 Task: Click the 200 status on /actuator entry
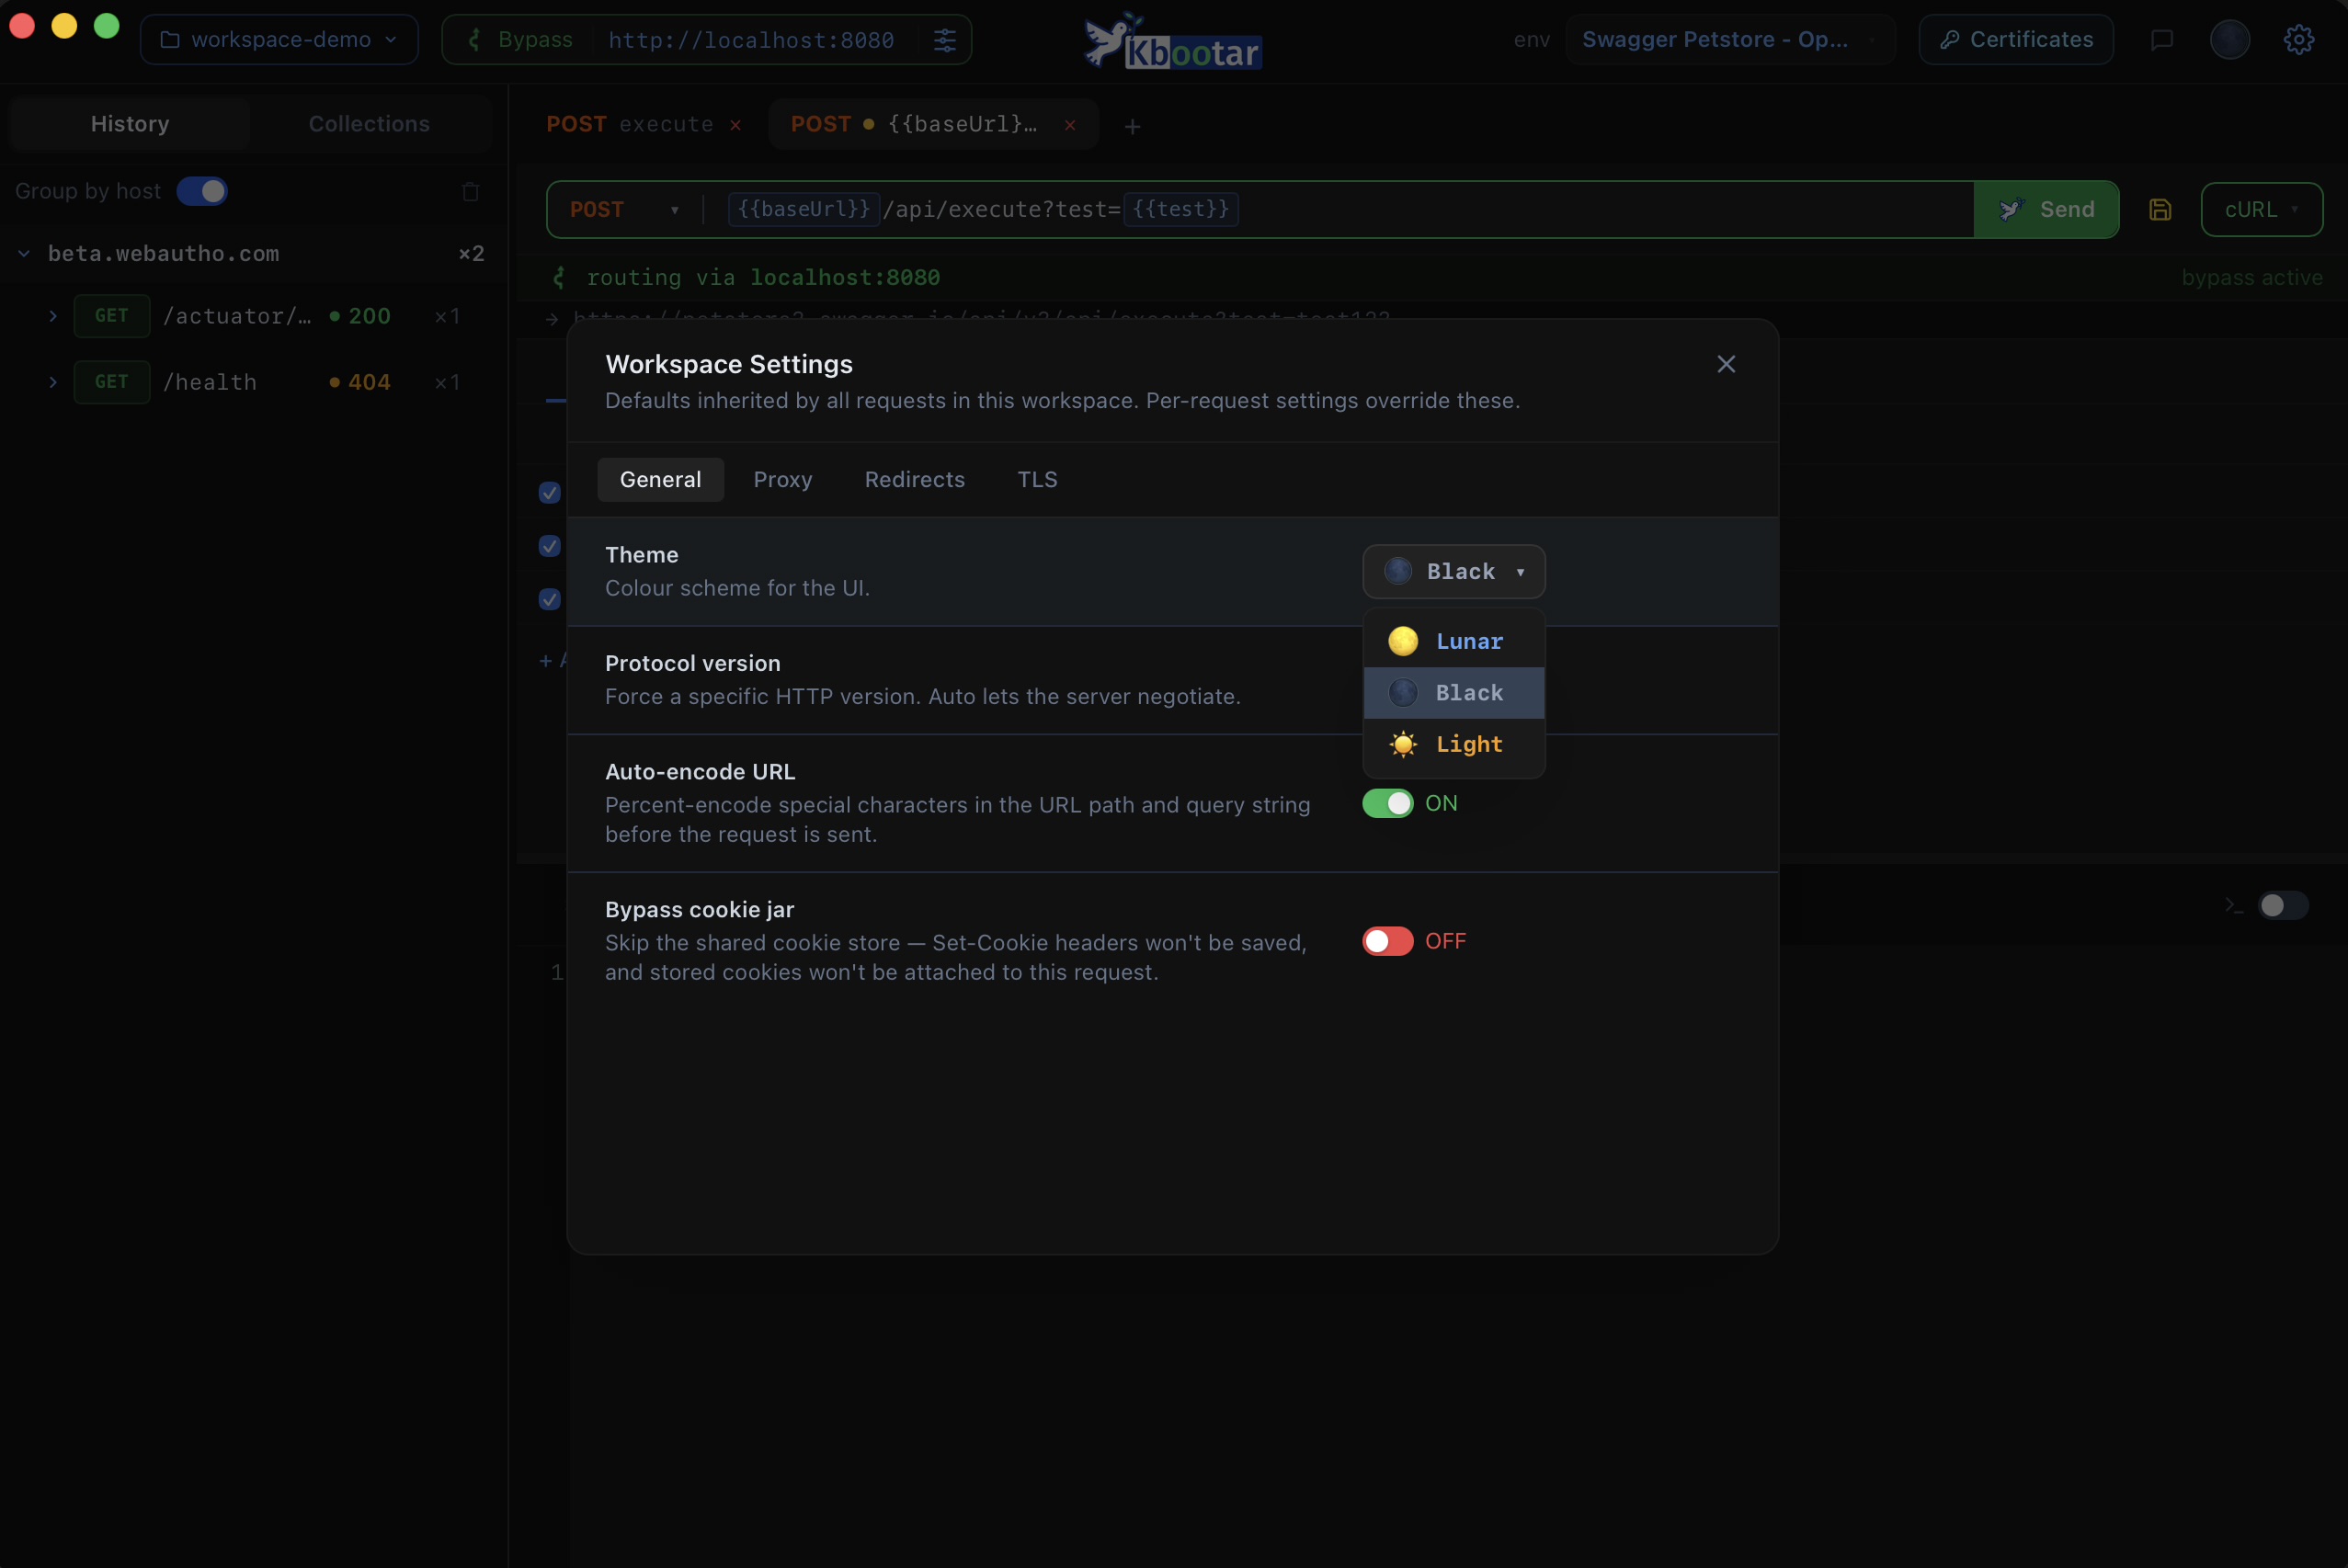click(361, 316)
